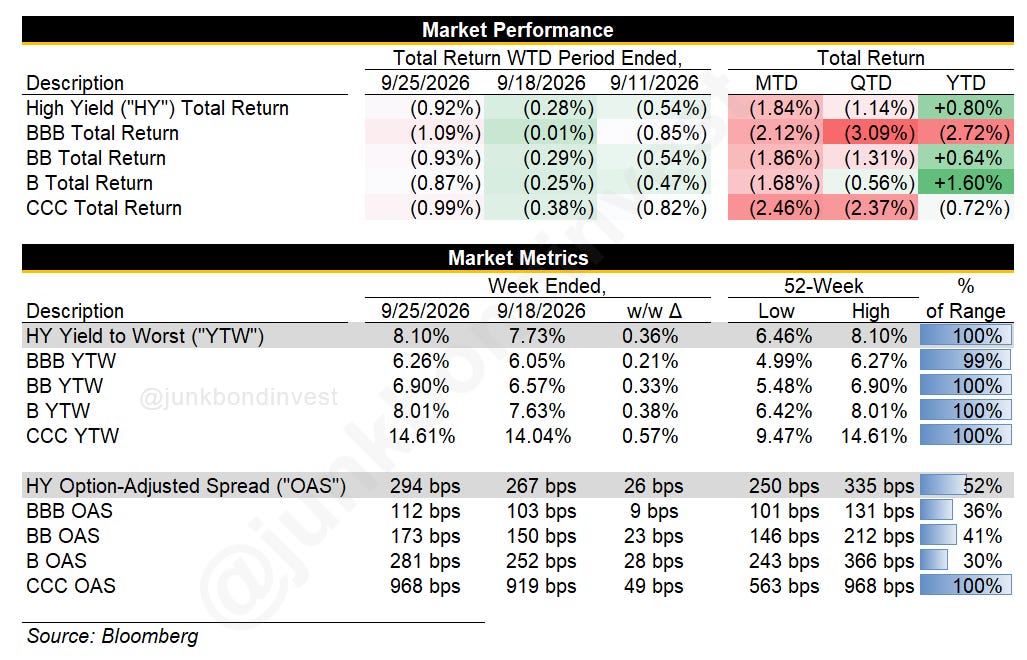Viewport: 1027px width, 660px height.
Task: Click the Market Metrics header bar
Action: tap(517, 257)
